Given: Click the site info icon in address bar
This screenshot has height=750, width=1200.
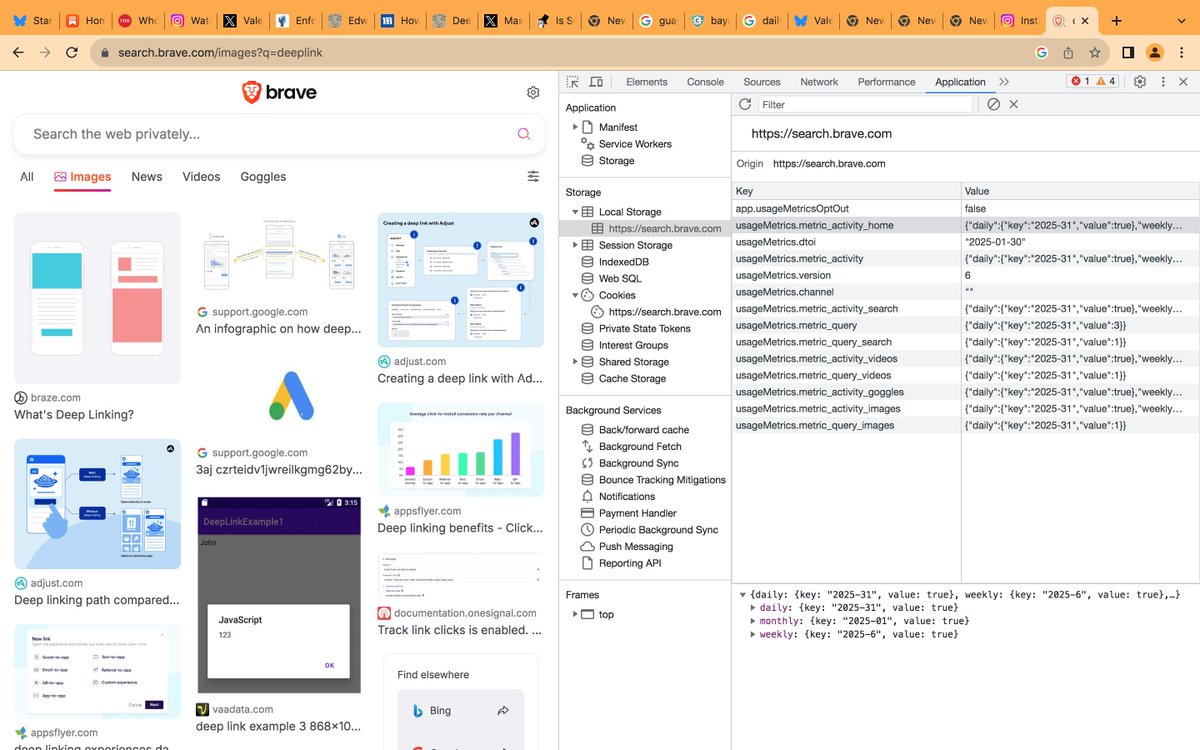Looking at the screenshot, I should tap(104, 52).
